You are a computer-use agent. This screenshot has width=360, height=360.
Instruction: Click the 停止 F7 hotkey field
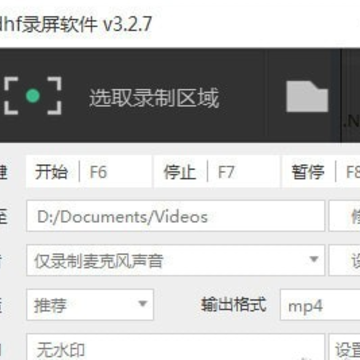coord(216,172)
